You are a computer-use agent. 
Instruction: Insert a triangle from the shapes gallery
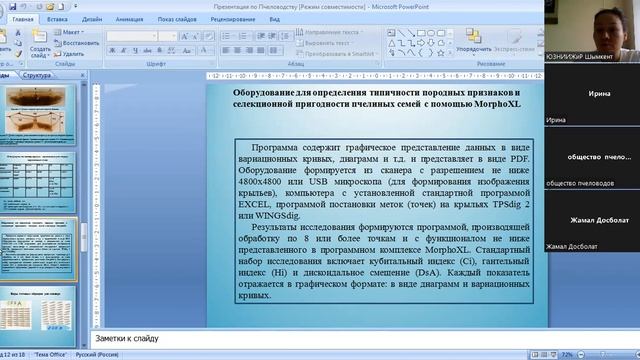392,43
